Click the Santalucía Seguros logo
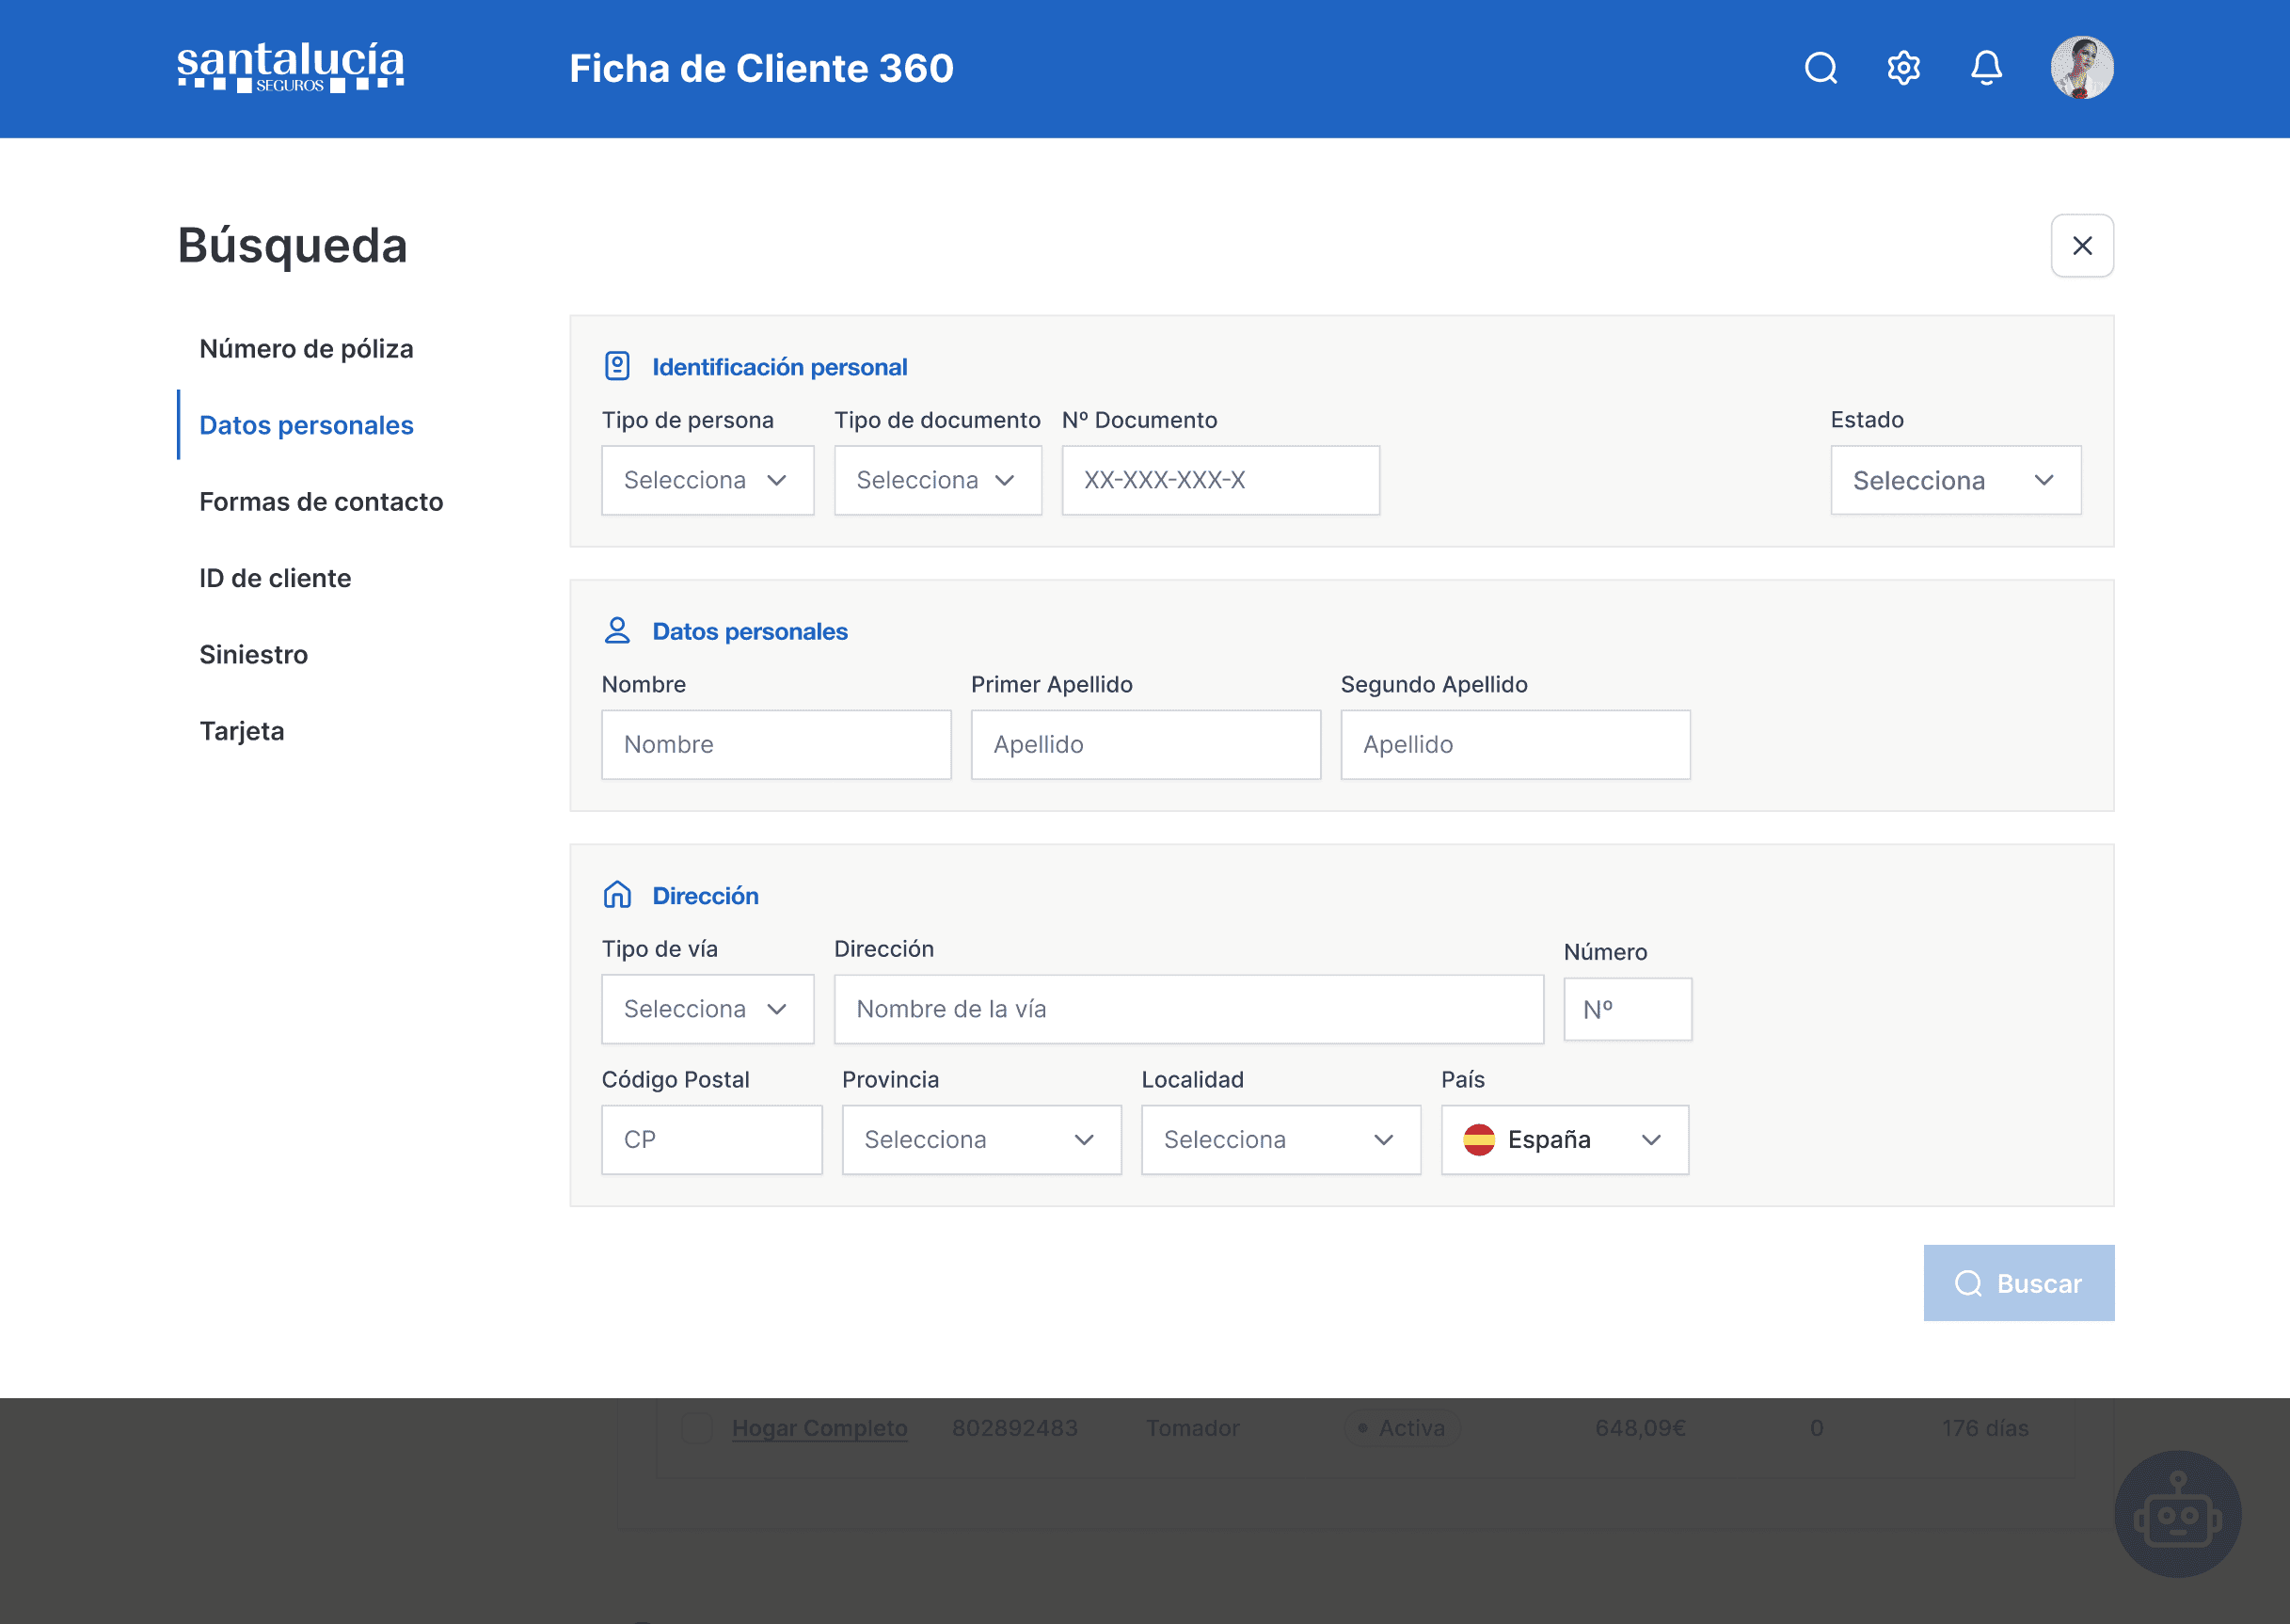 coord(291,68)
